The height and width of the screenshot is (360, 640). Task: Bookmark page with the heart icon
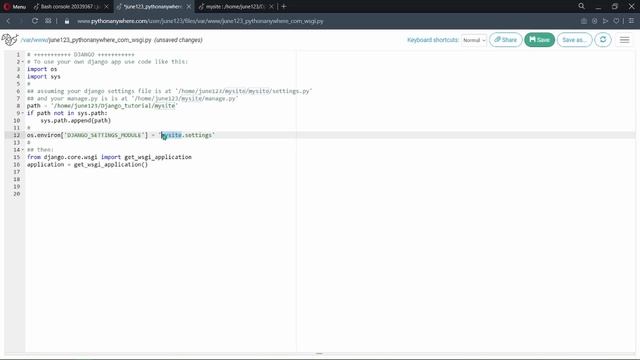coord(616,21)
